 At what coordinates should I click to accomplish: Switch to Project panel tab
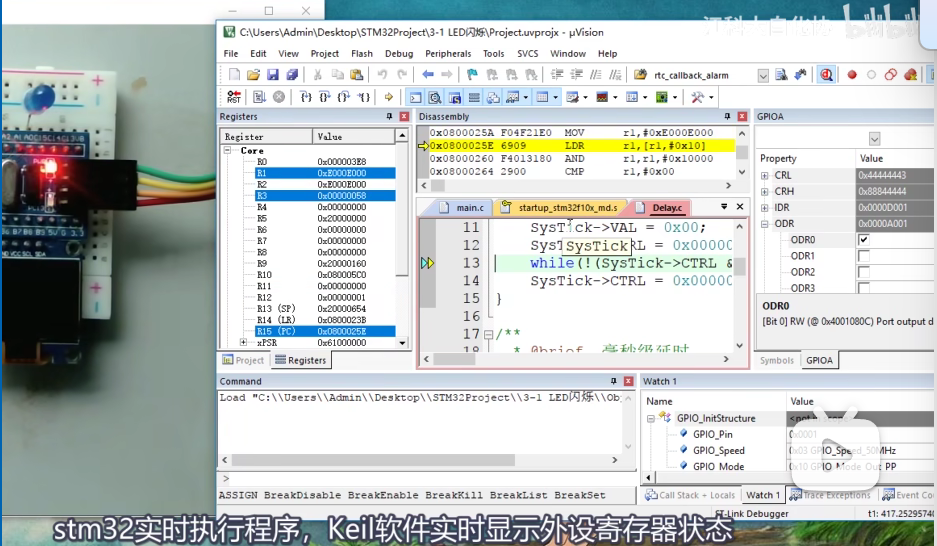coord(243,360)
